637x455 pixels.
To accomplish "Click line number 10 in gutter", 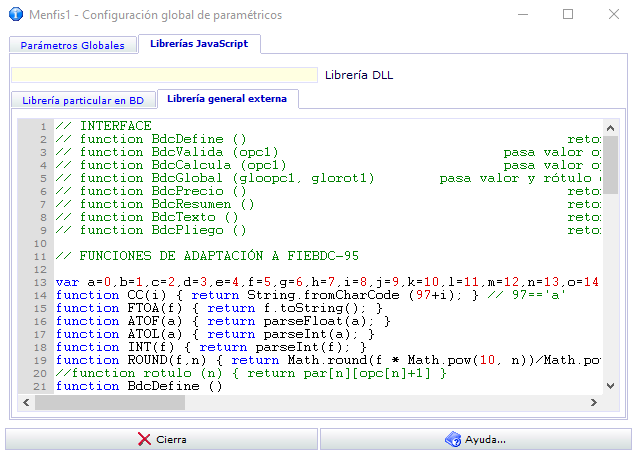I will tap(40, 244).
